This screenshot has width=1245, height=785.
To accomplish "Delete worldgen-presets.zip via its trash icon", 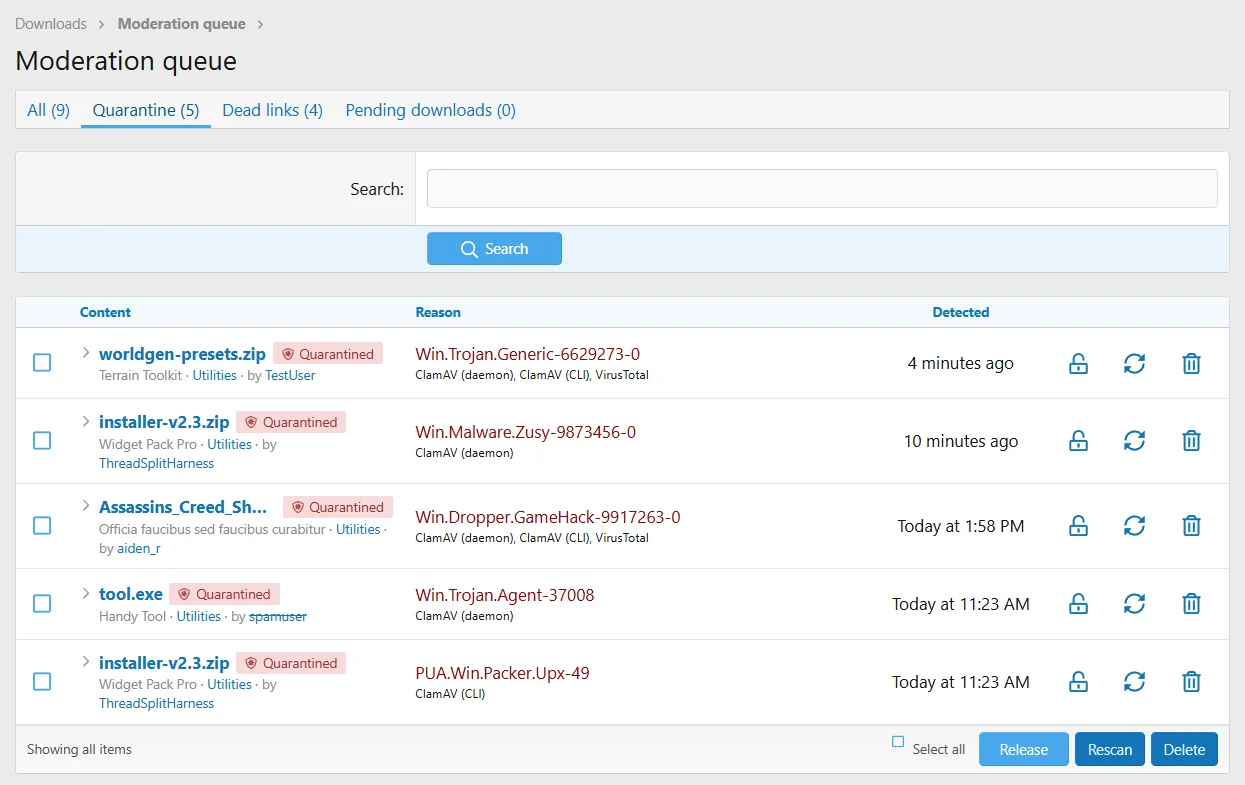I will (1191, 363).
